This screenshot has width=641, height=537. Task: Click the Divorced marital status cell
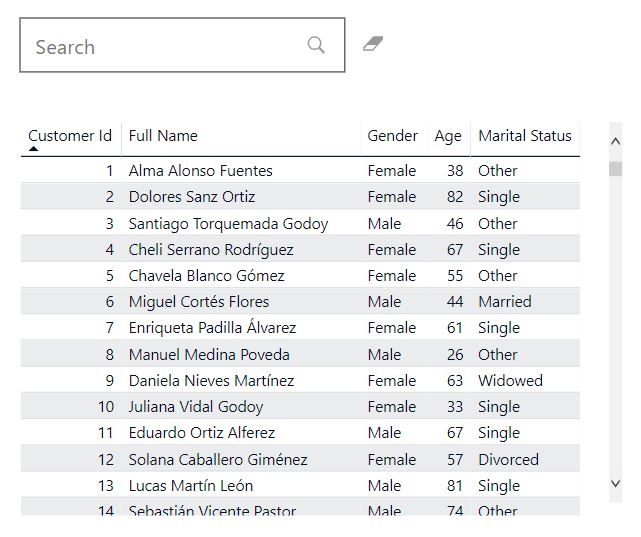(x=508, y=460)
